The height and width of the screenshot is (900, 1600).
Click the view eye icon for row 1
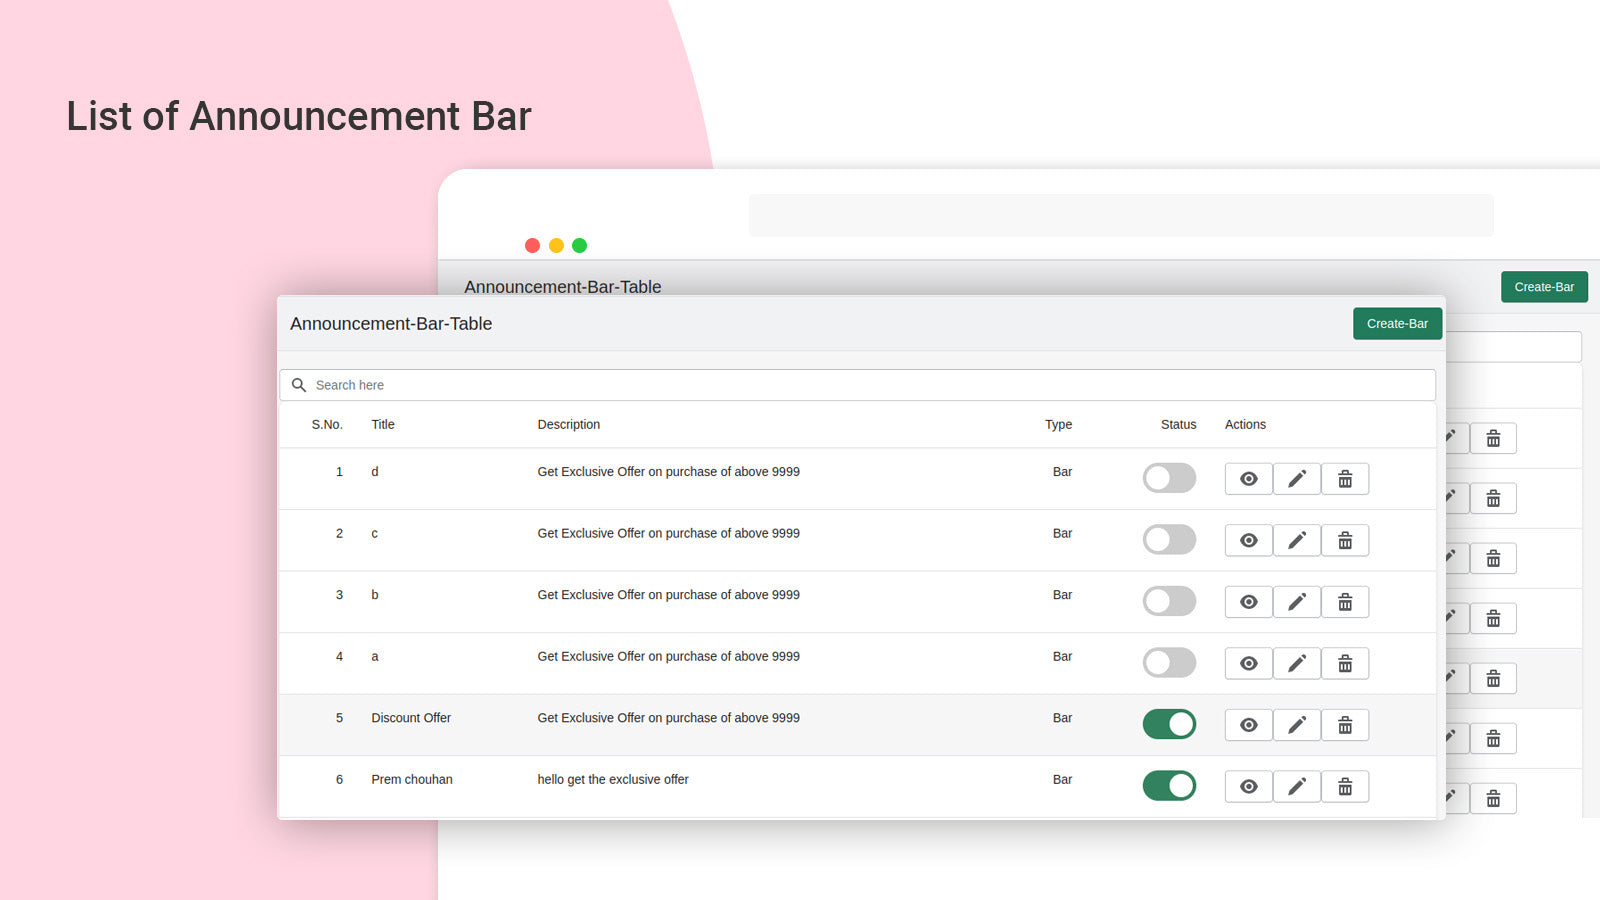[1248, 479]
